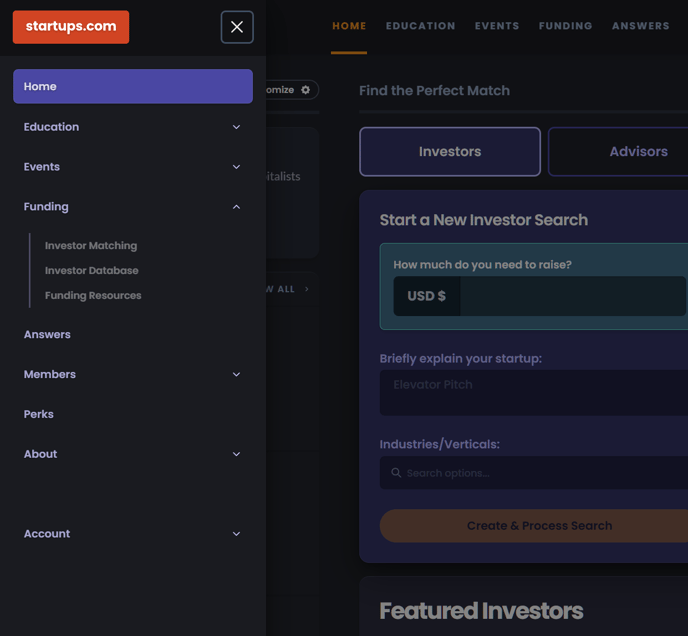688x636 pixels.
Task: Expand the Education menu chevron
Action: coord(236,127)
